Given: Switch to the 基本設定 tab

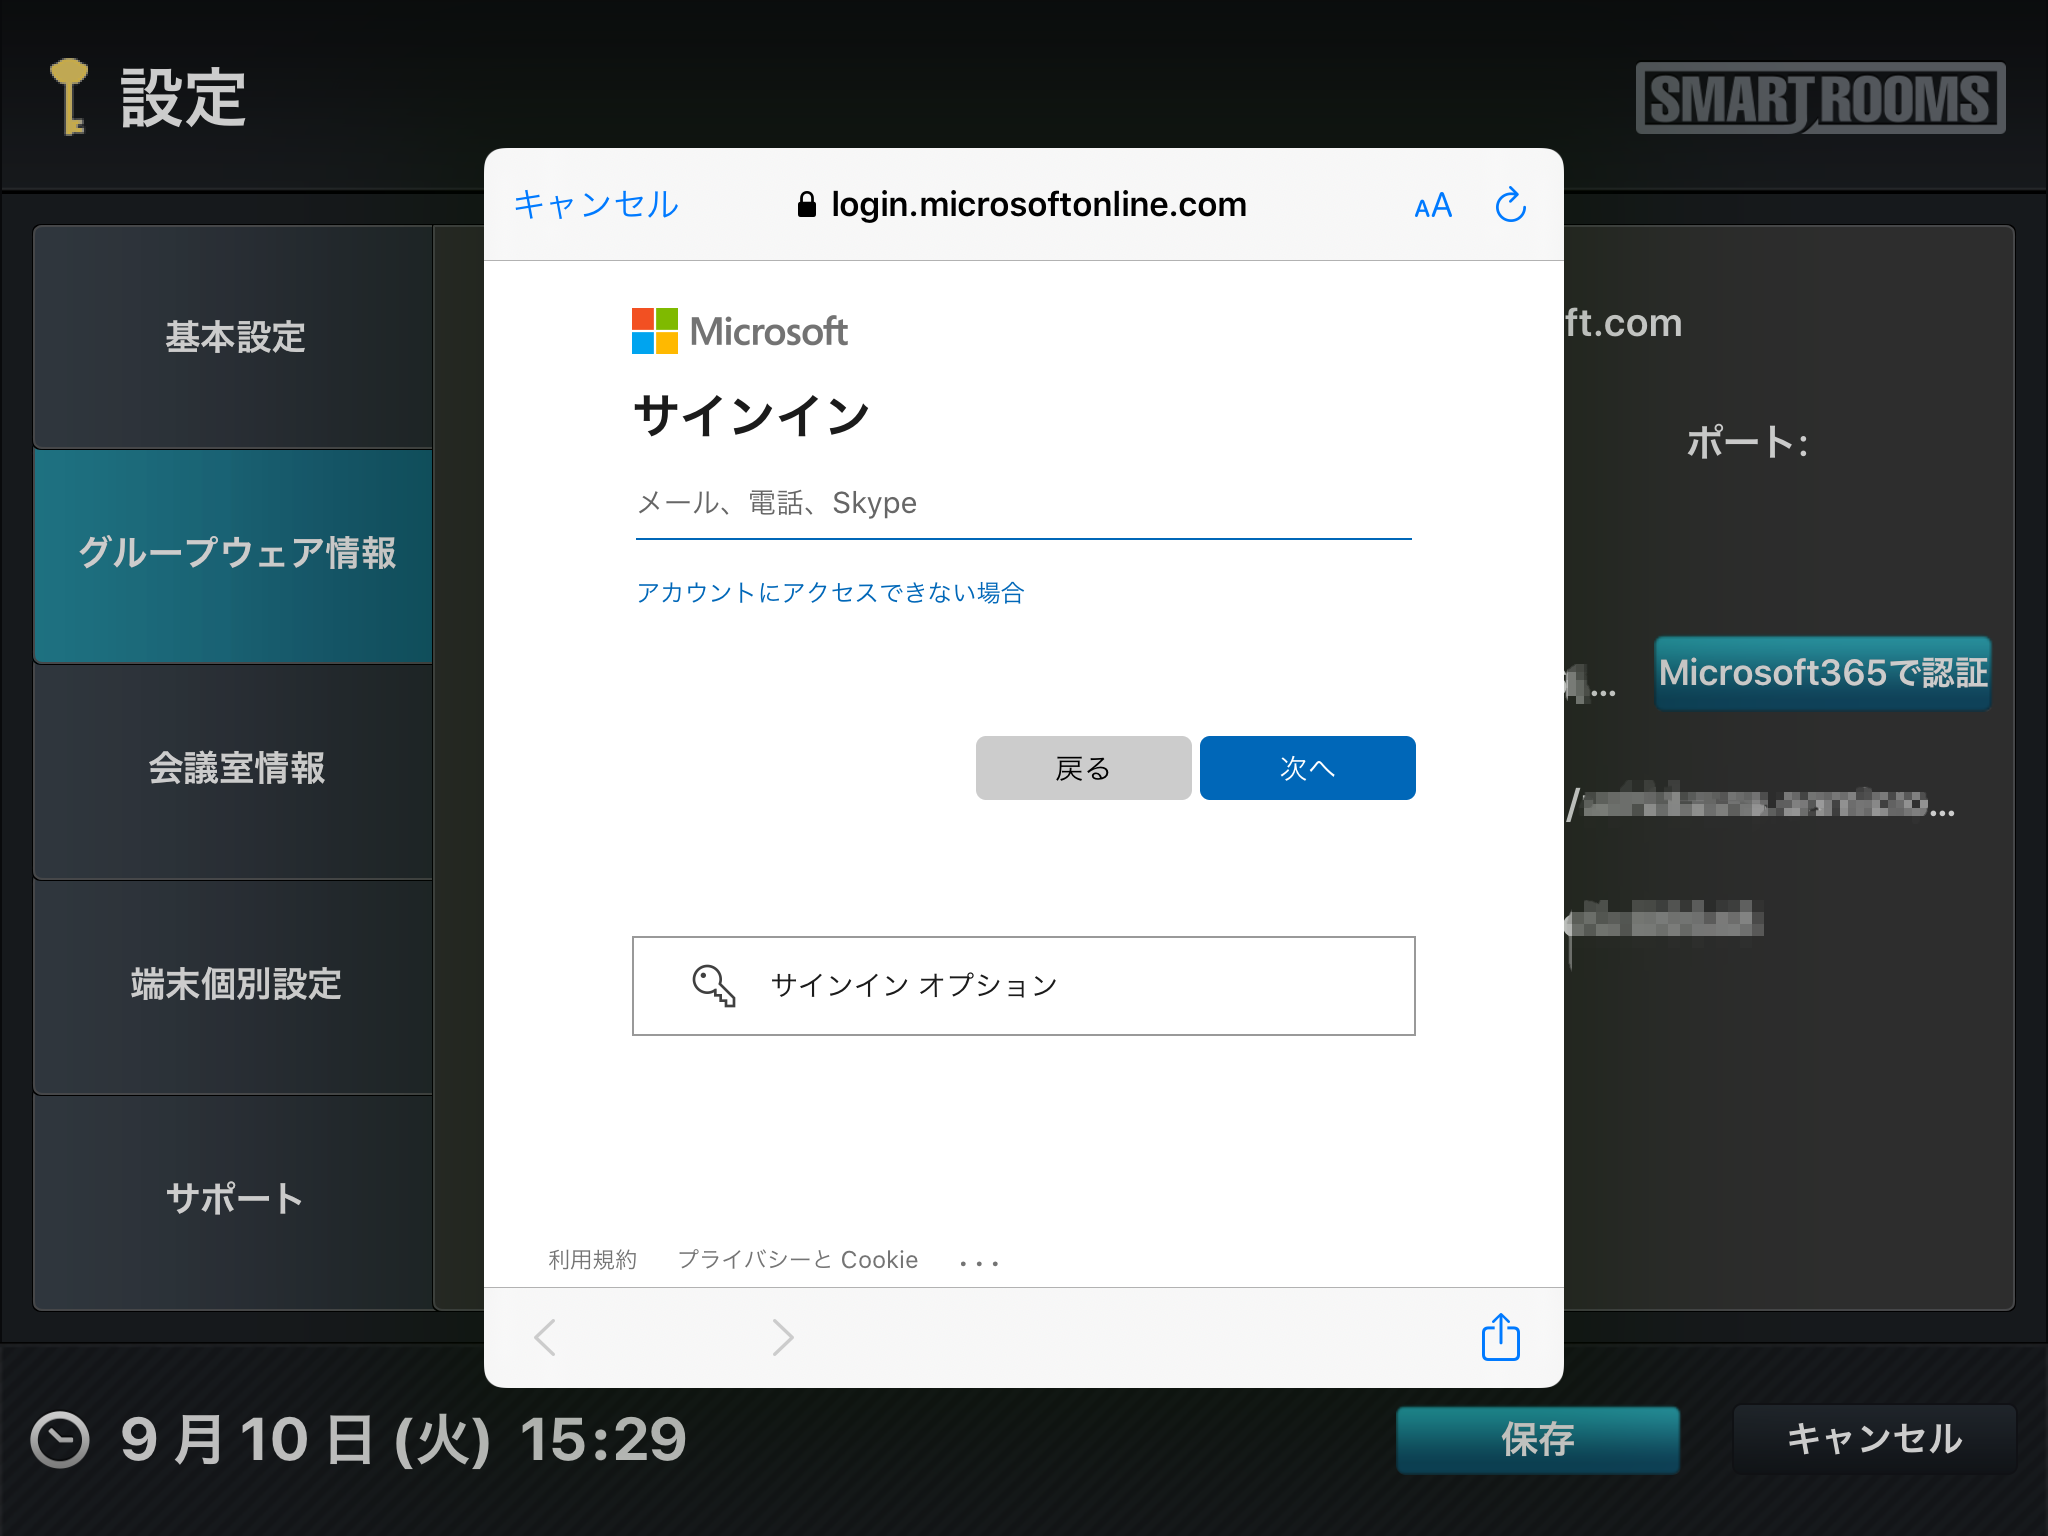Looking at the screenshot, I should click(x=234, y=337).
